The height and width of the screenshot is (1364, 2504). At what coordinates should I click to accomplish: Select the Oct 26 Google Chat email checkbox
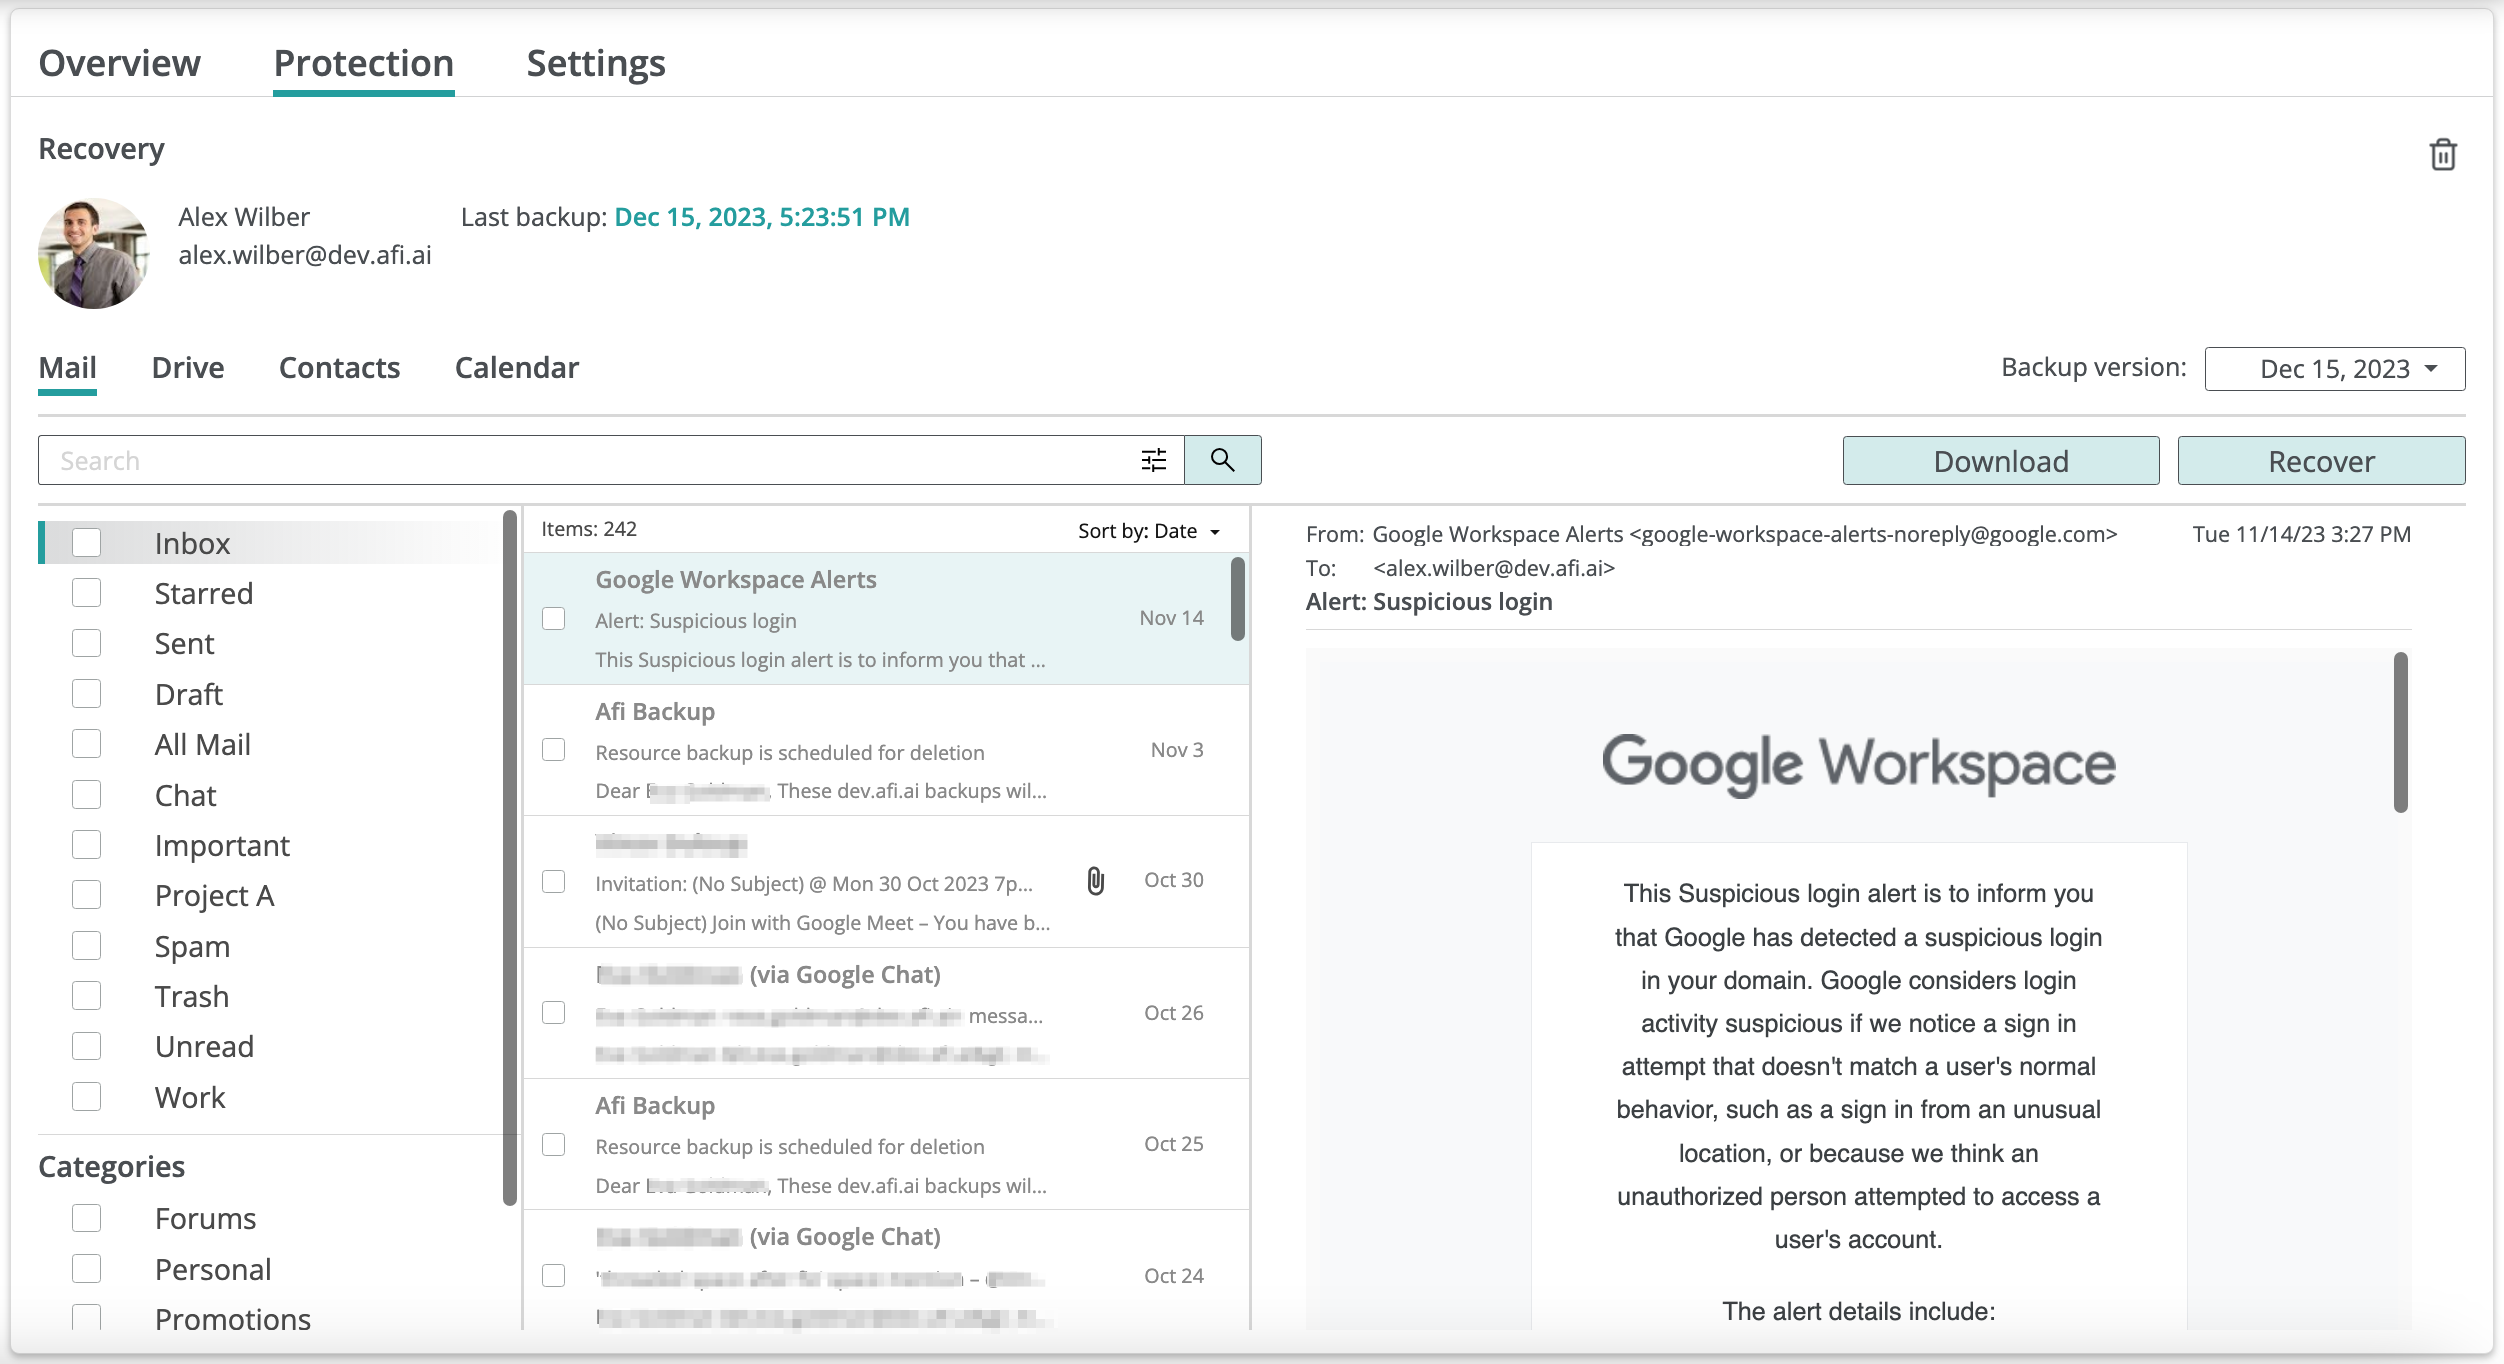click(x=554, y=1013)
